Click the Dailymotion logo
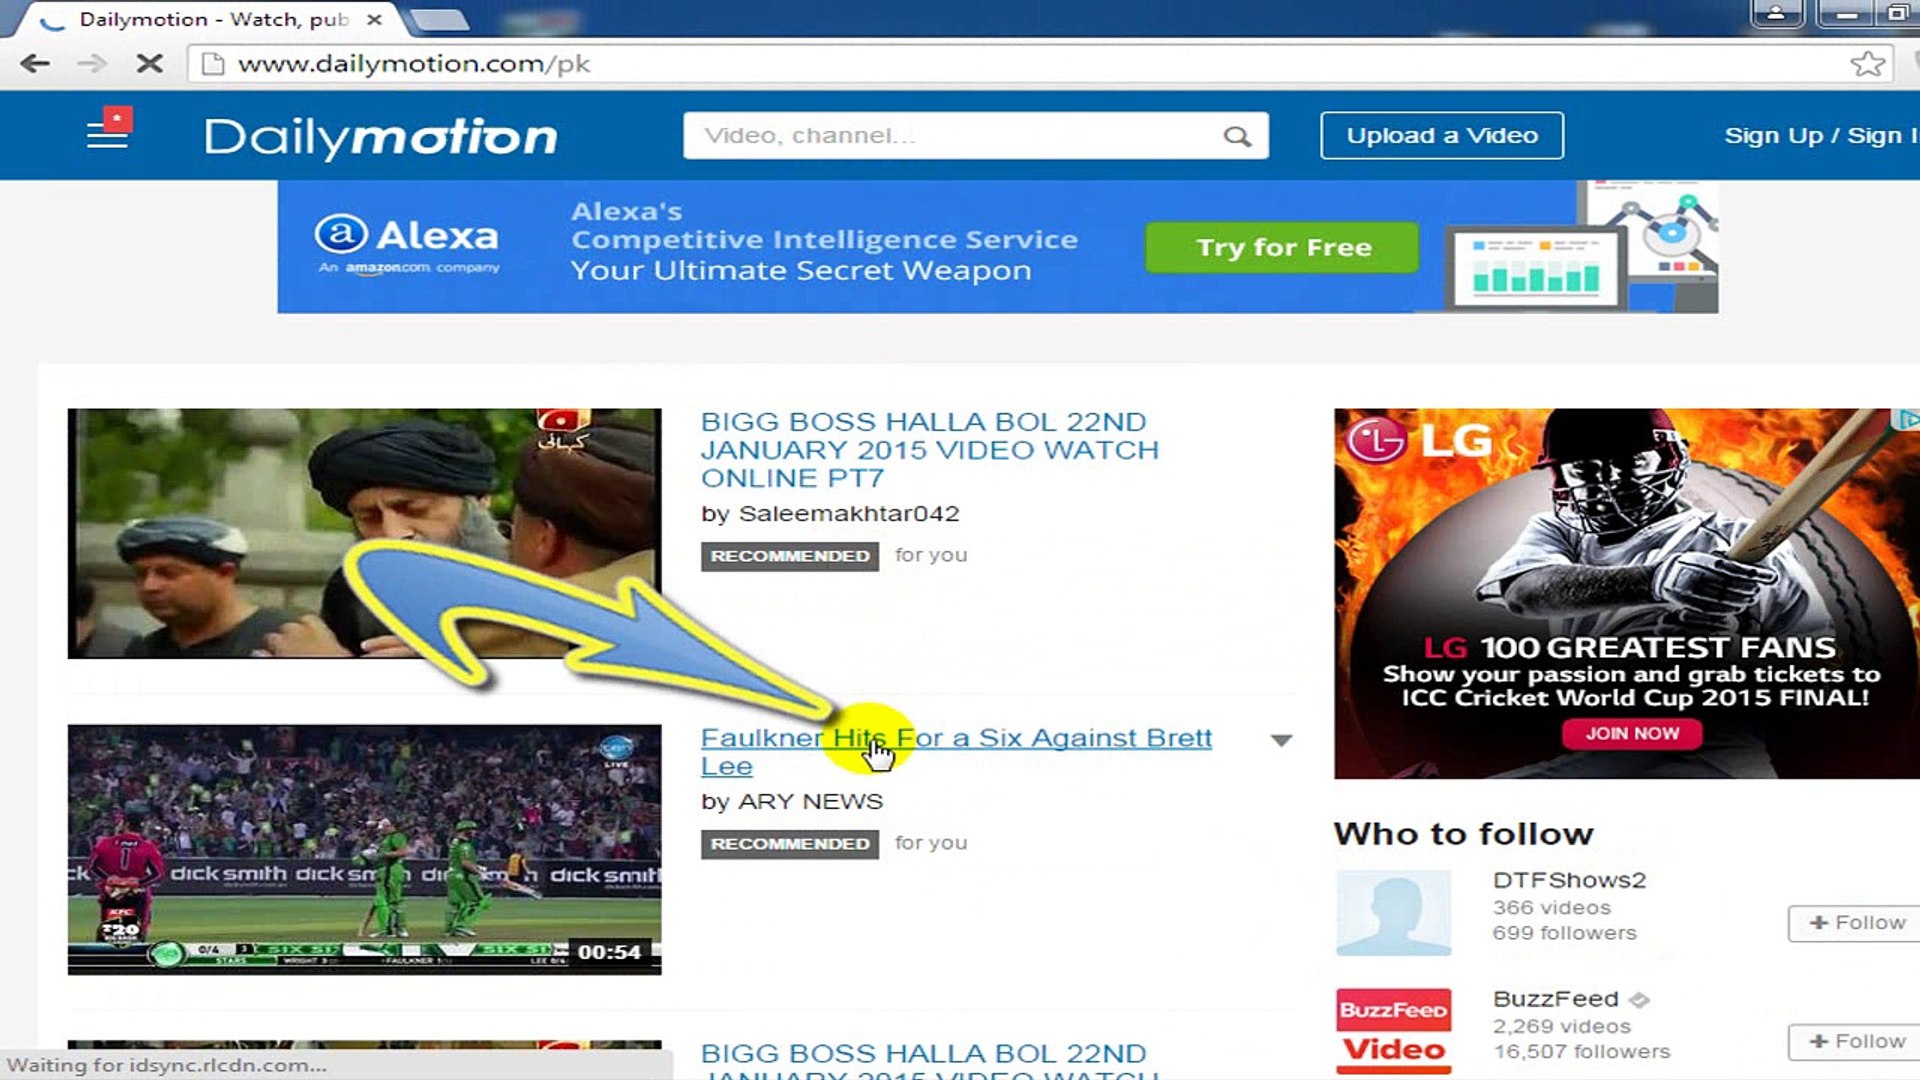 pyautogui.click(x=380, y=137)
